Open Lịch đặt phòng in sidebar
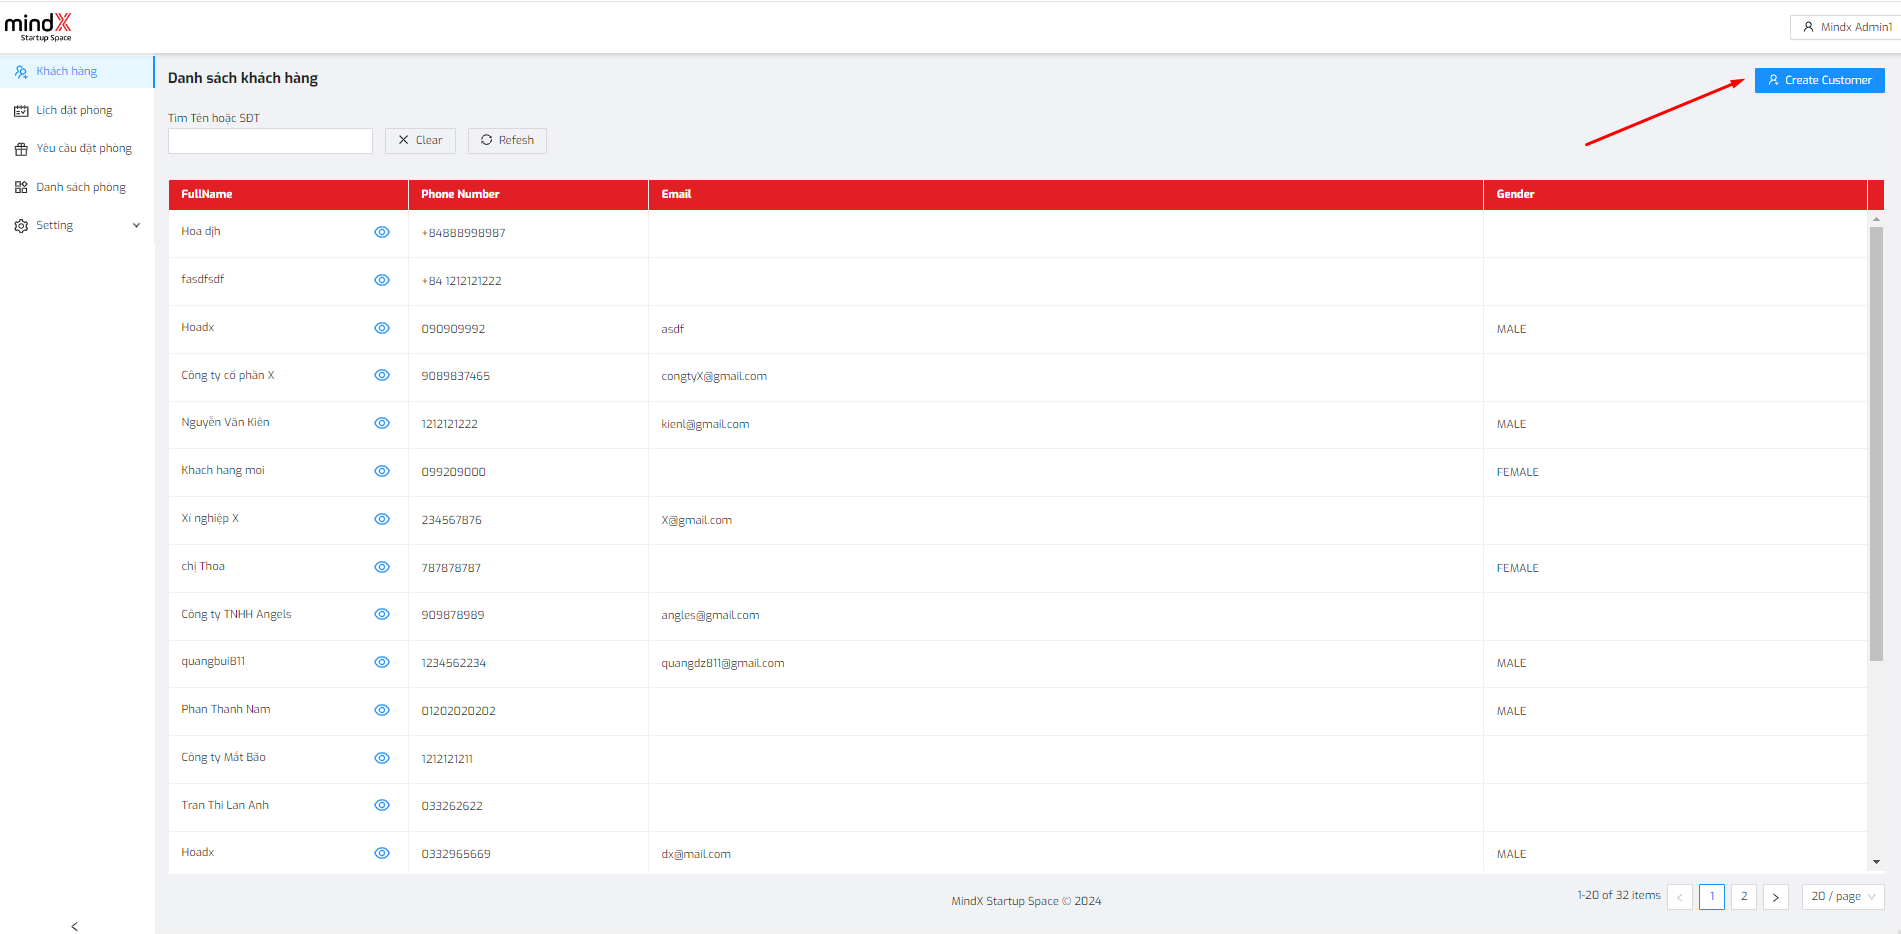The height and width of the screenshot is (934, 1901). tap(74, 111)
